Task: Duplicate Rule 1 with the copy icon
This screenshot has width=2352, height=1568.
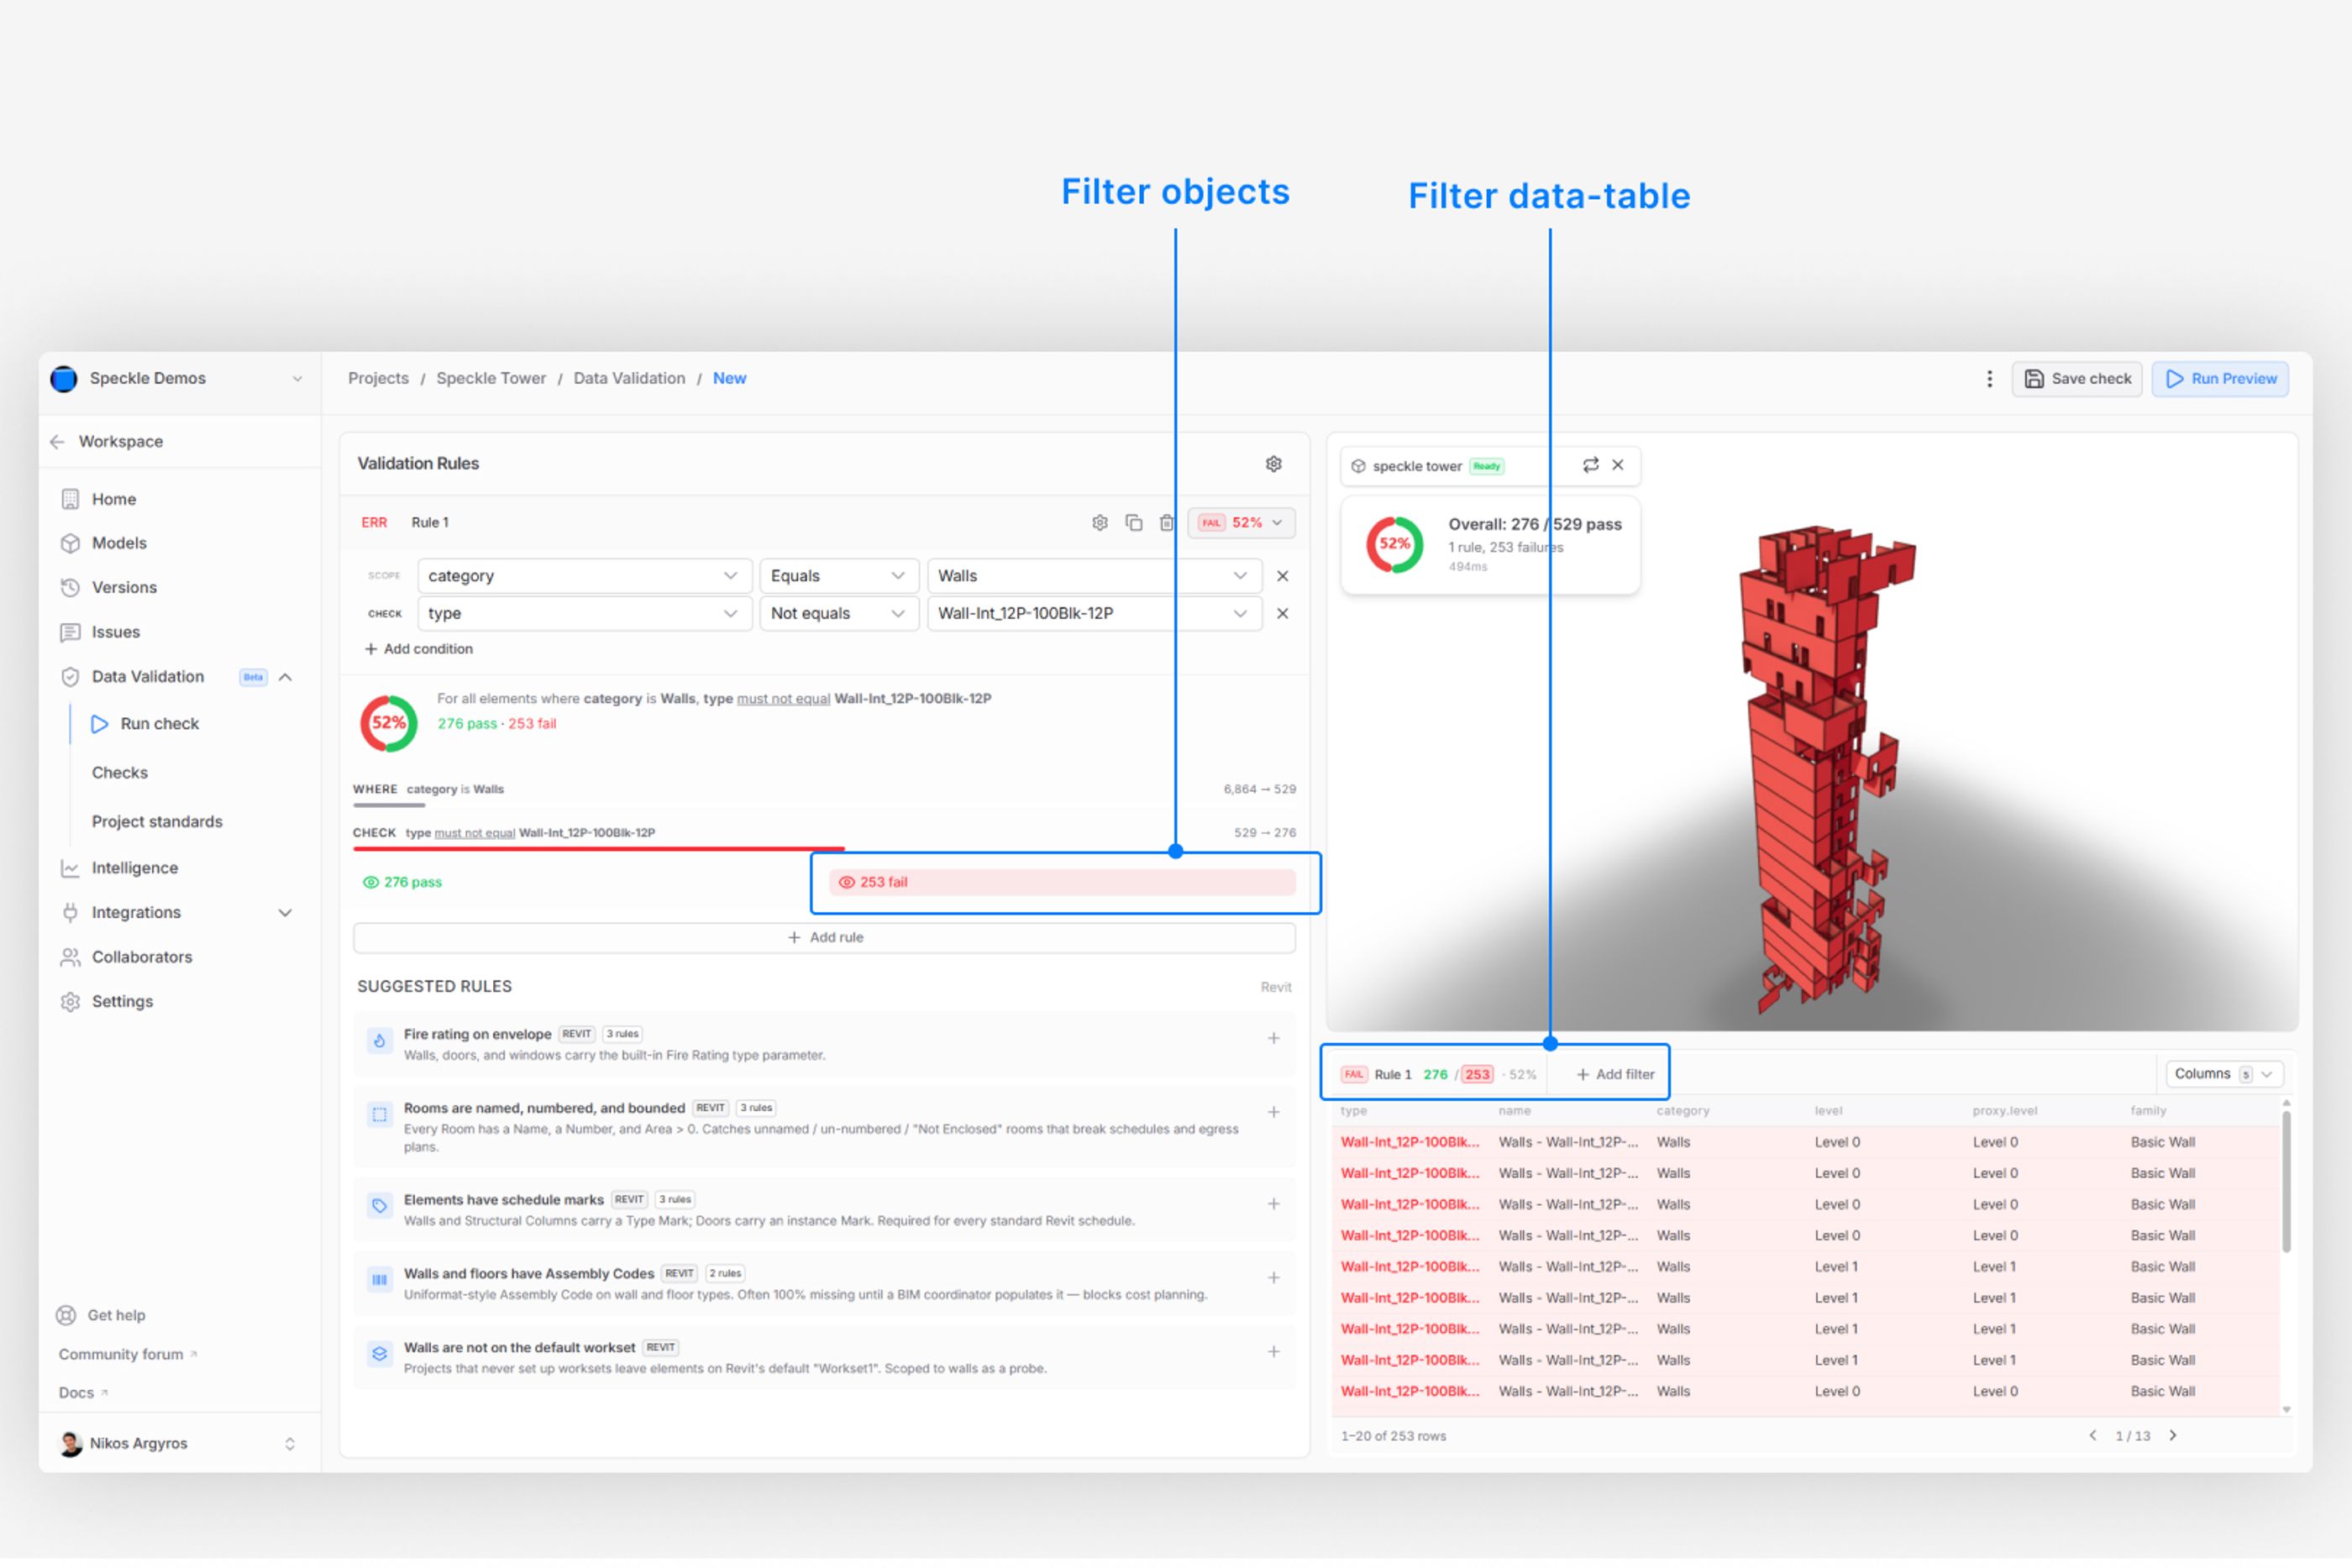Action: tap(1134, 523)
